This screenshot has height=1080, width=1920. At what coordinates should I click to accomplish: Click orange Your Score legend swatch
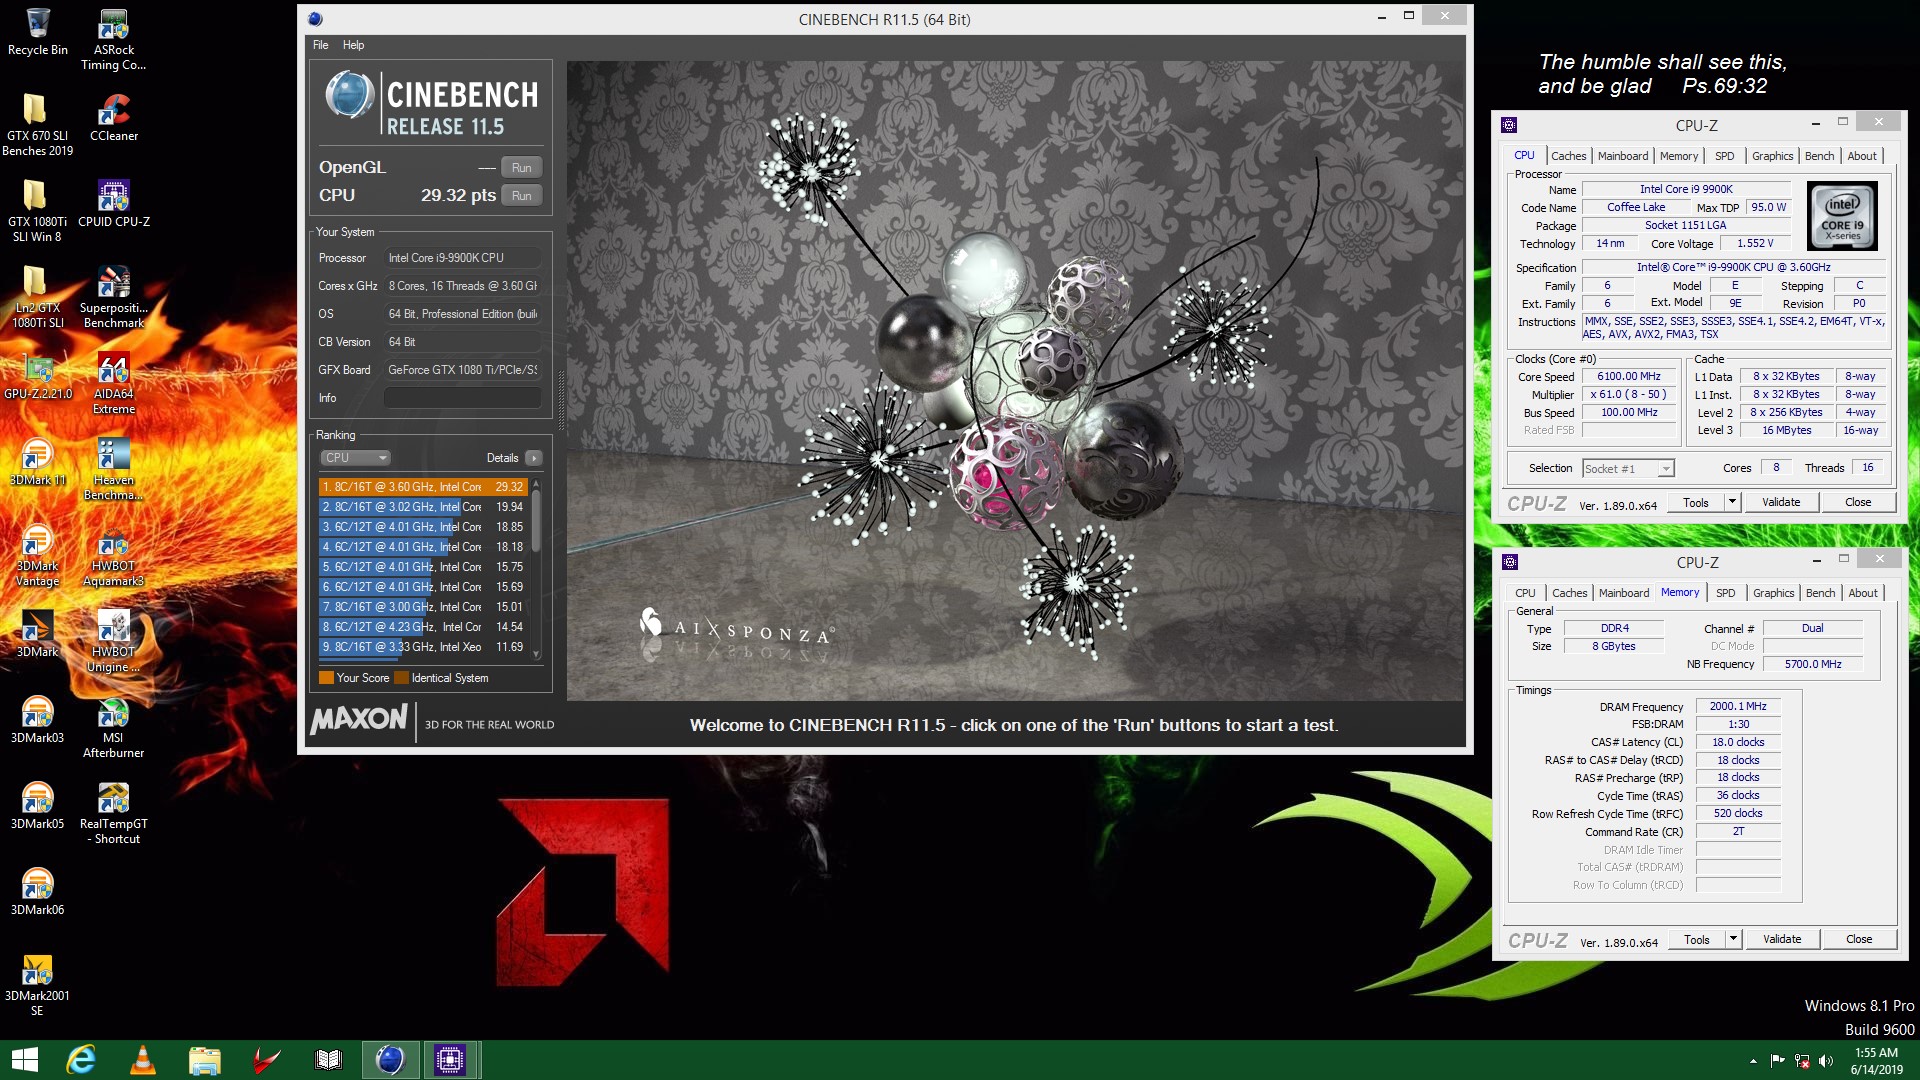coord(326,678)
